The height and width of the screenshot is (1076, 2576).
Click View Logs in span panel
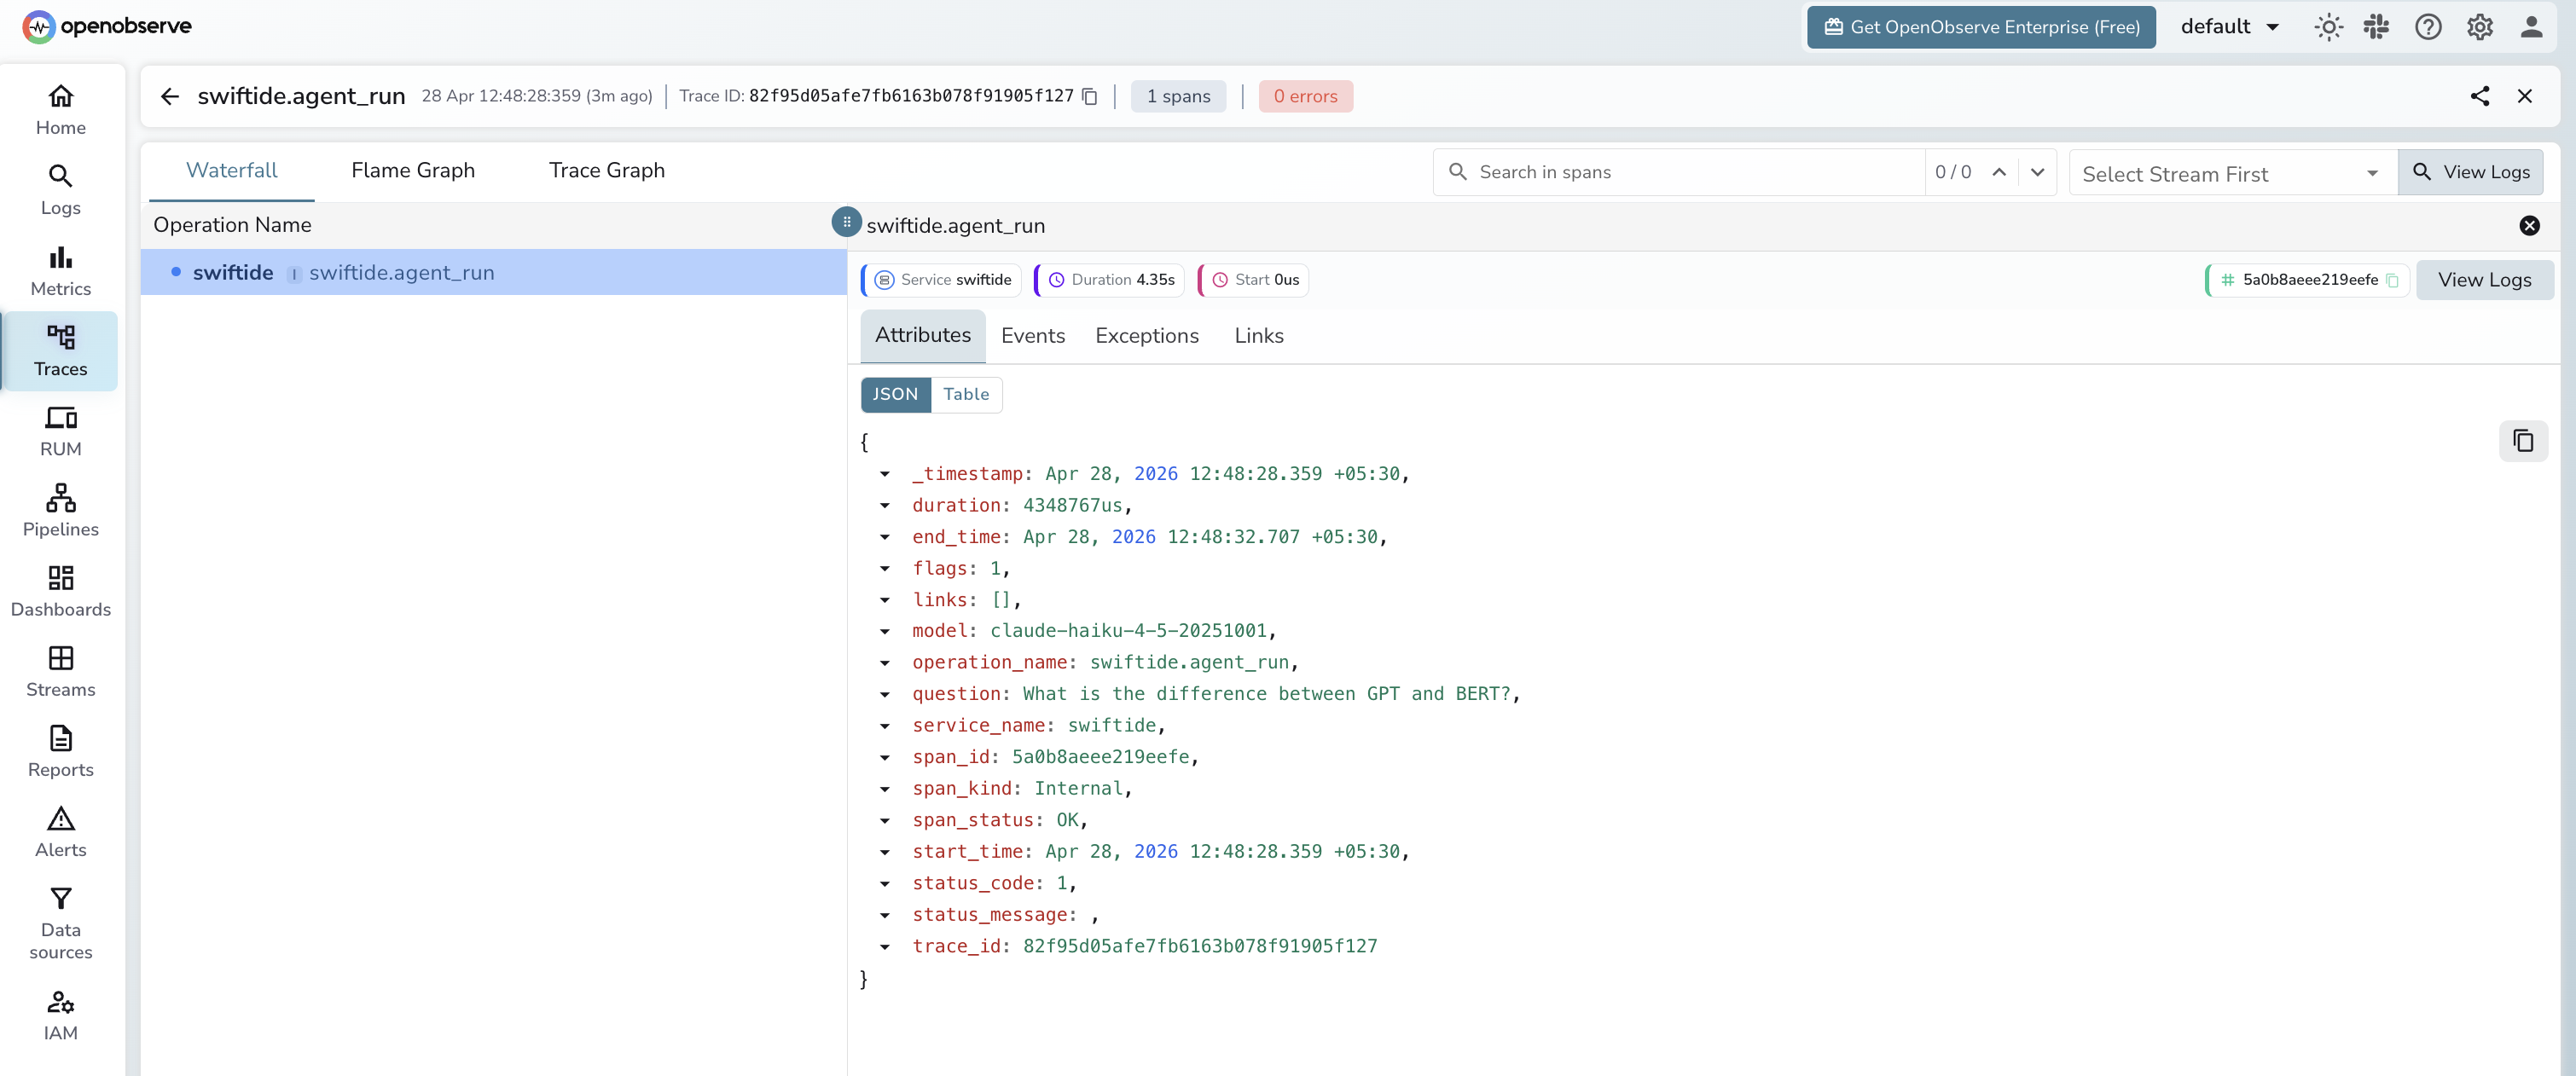[x=2485, y=280]
